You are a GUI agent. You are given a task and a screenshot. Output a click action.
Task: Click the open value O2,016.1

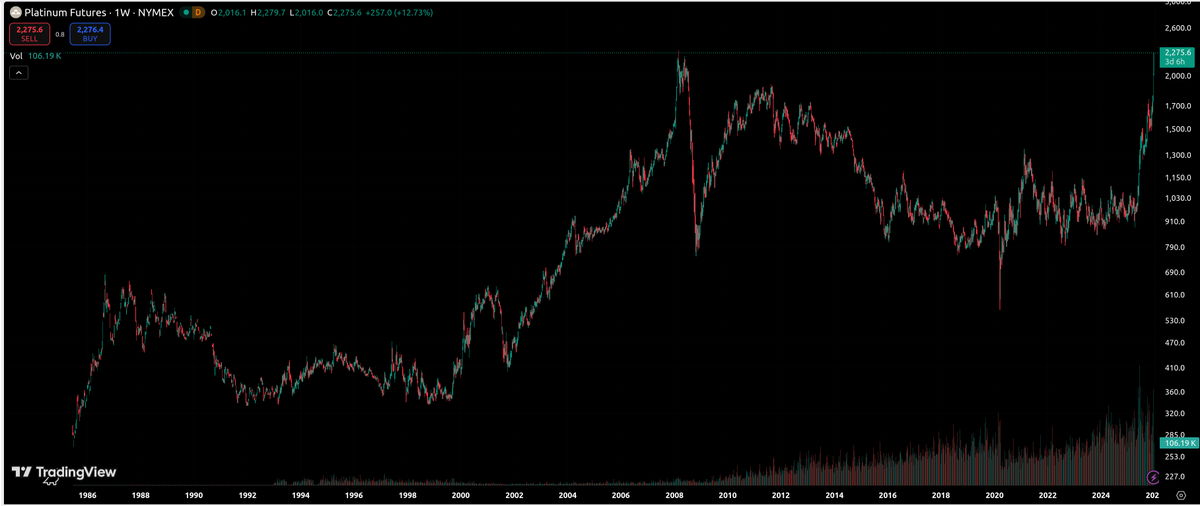click(x=229, y=12)
